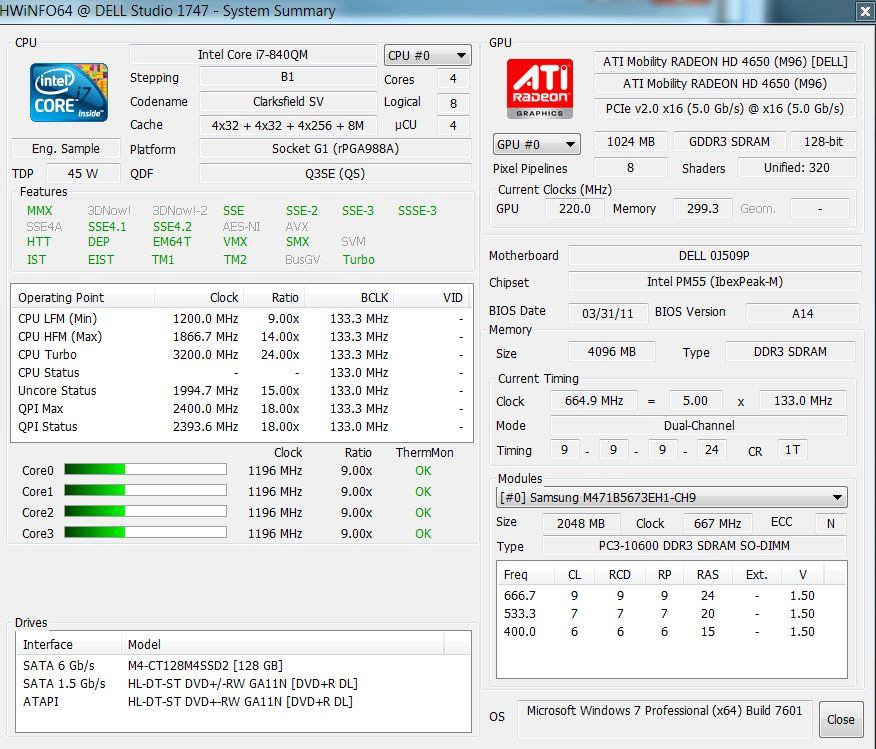
Task: Click the GPU clock value 220.0
Action: (x=575, y=208)
